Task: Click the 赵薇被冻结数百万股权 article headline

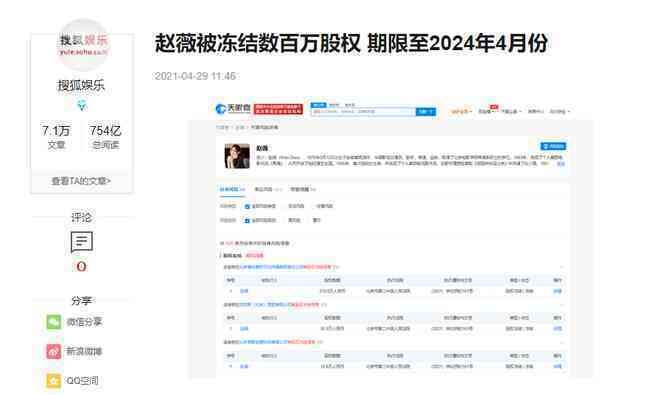Action: click(x=351, y=43)
